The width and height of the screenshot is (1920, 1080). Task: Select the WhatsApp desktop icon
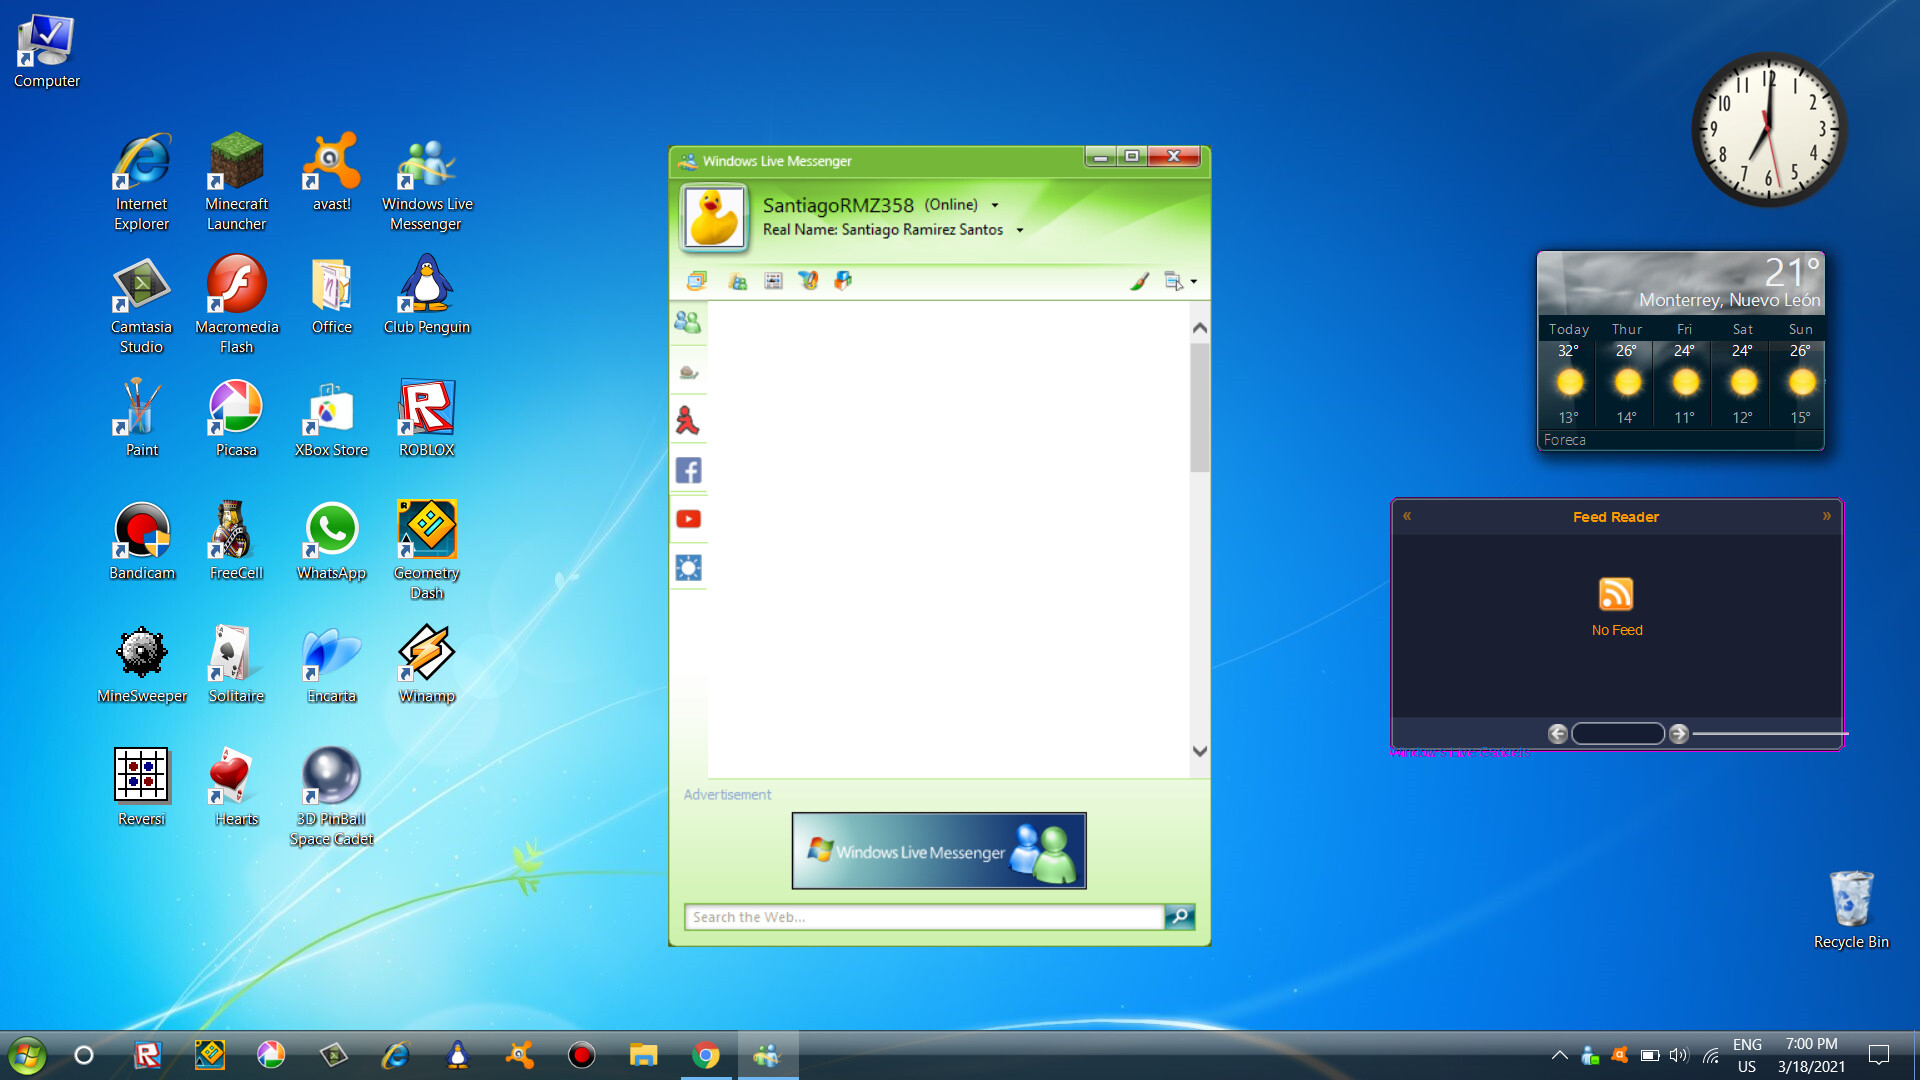point(332,541)
